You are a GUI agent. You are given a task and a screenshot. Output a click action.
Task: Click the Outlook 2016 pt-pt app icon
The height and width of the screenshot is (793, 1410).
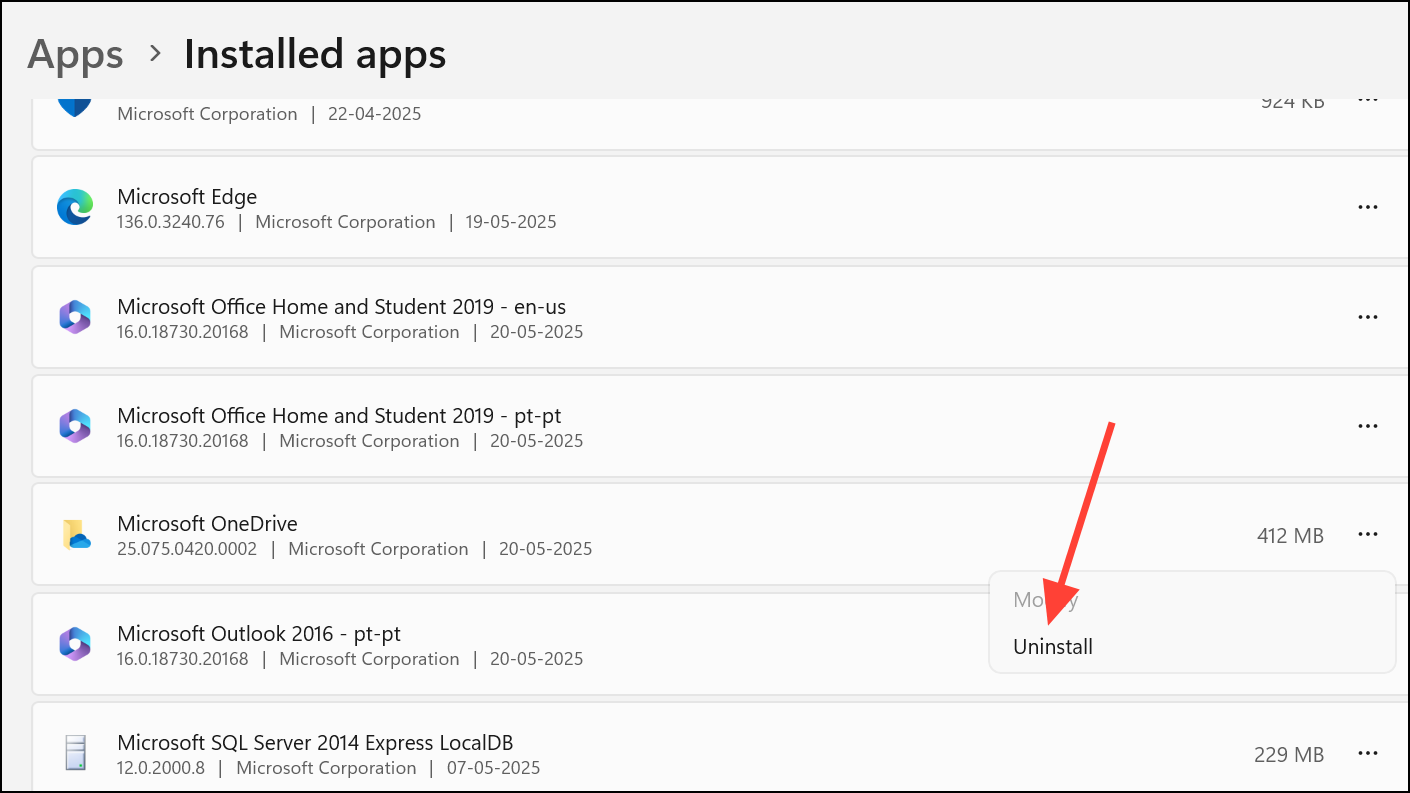75,644
